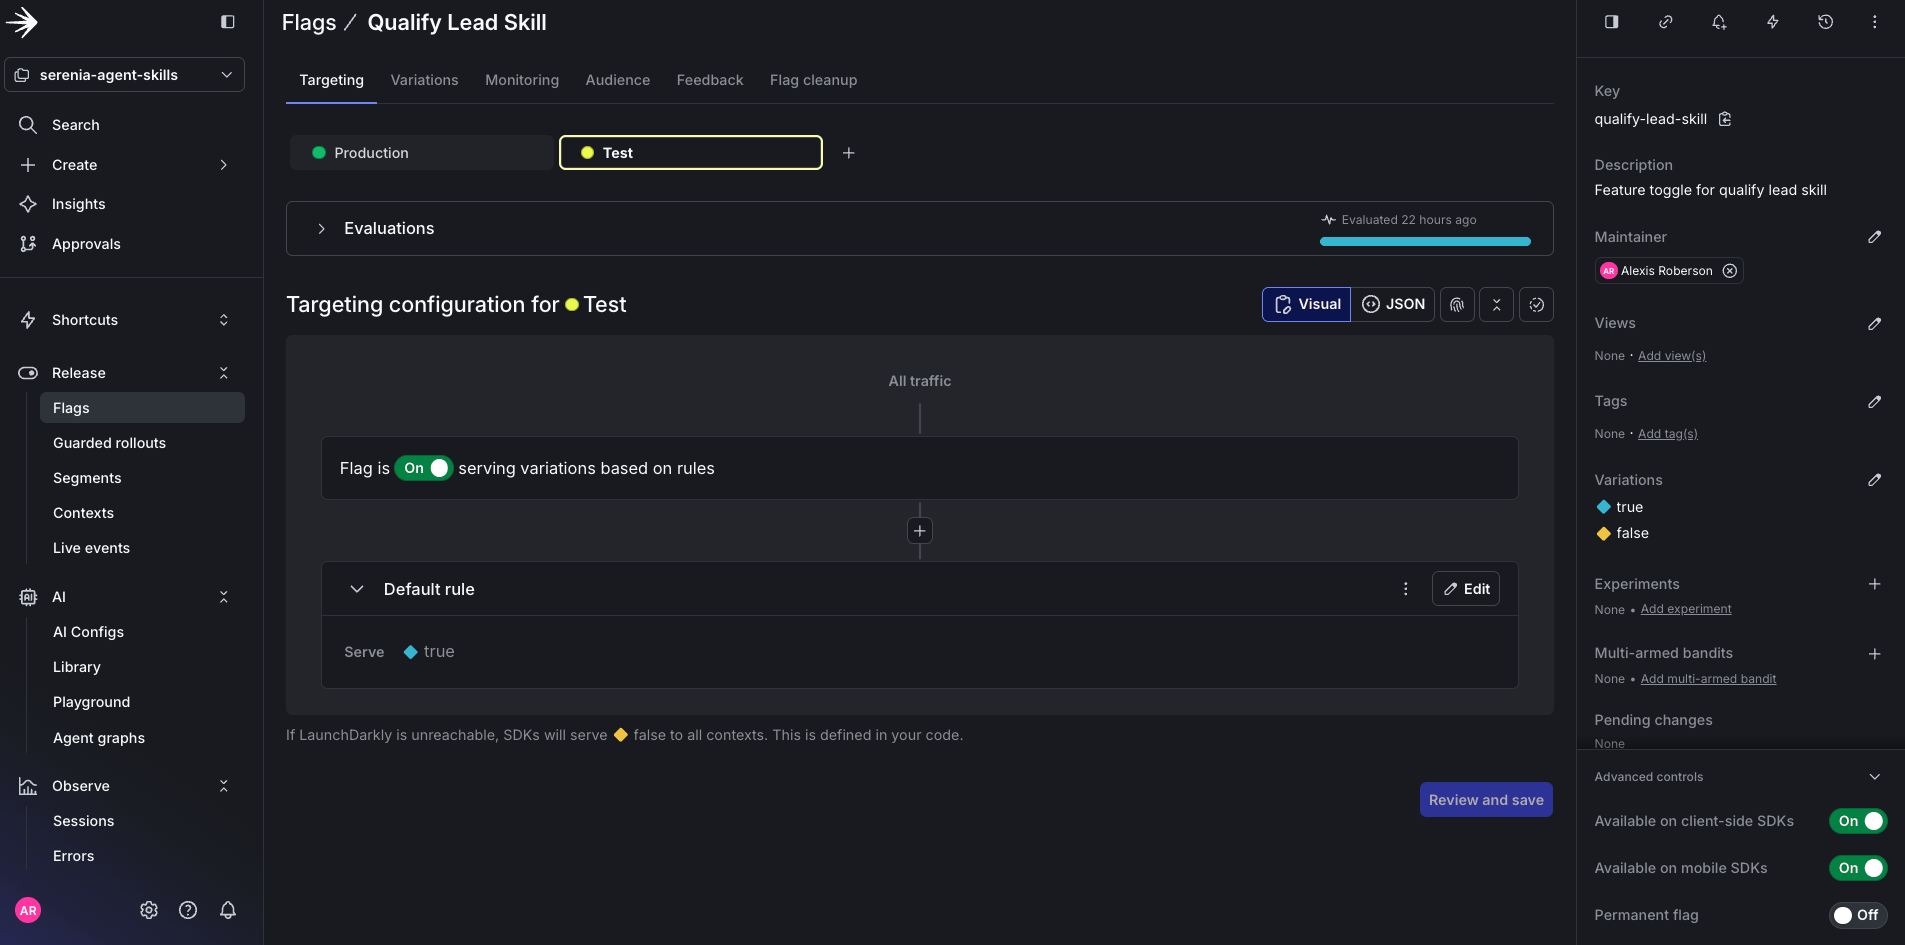The image size is (1905, 945).
Task: Switch to Visual editing mode
Action: [1306, 304]
